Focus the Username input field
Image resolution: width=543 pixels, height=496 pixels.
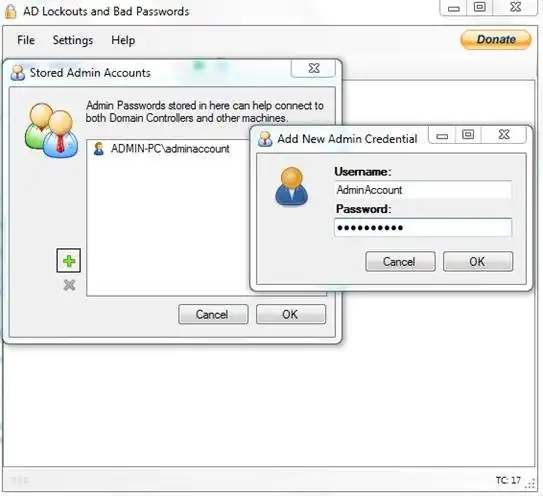click(423, 189)
